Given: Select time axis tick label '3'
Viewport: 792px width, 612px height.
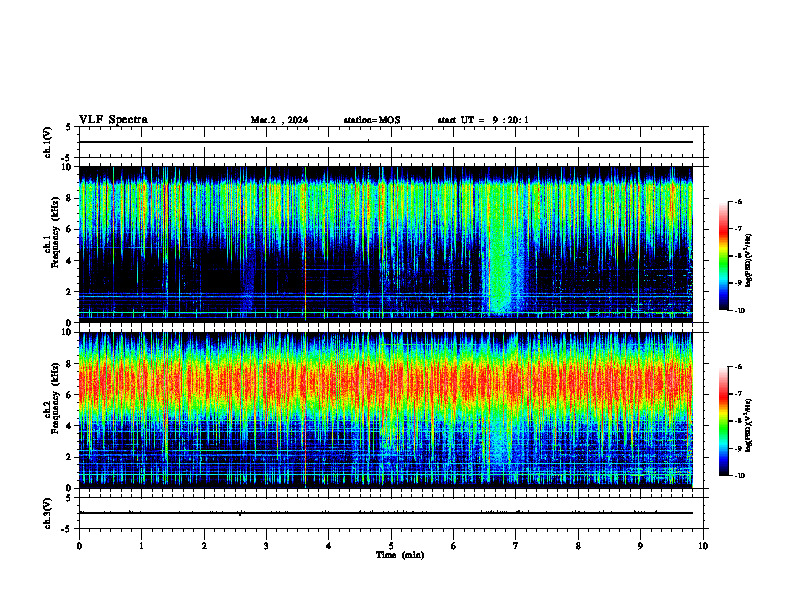Looking at the screenshot, I should pyautogui.click(x=266, y=546).
